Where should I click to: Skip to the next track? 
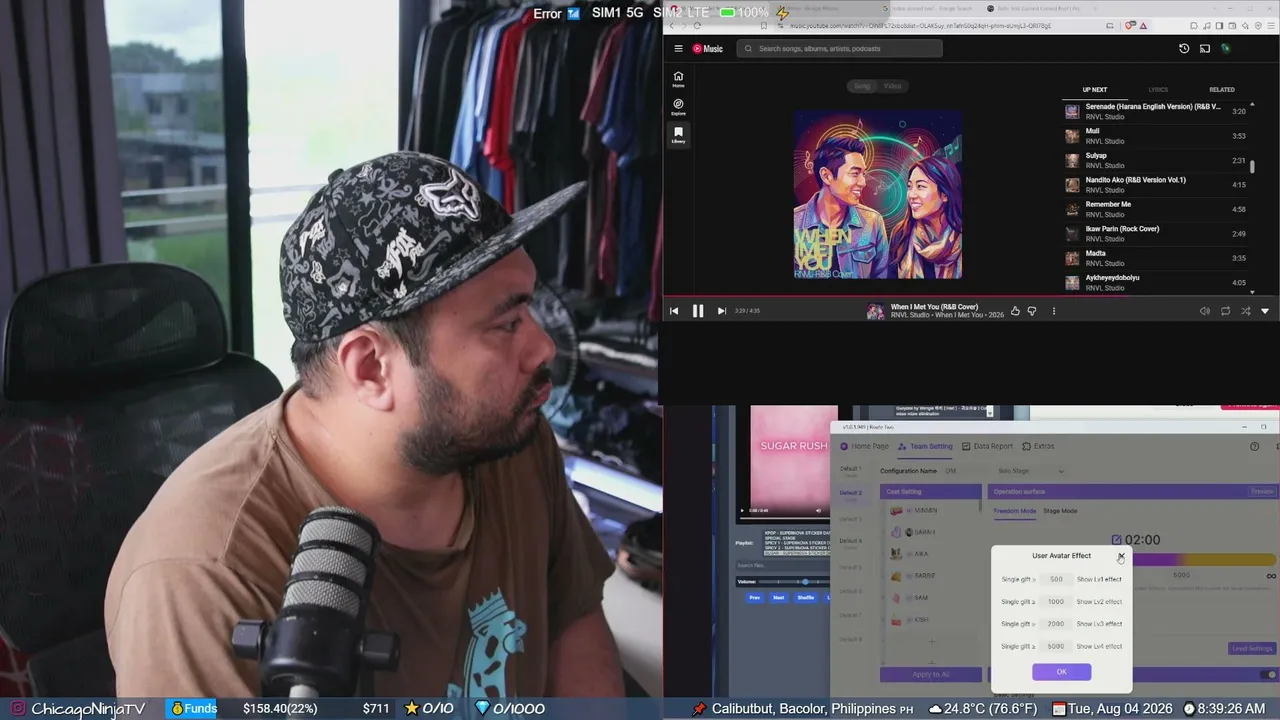click(721, 311)
